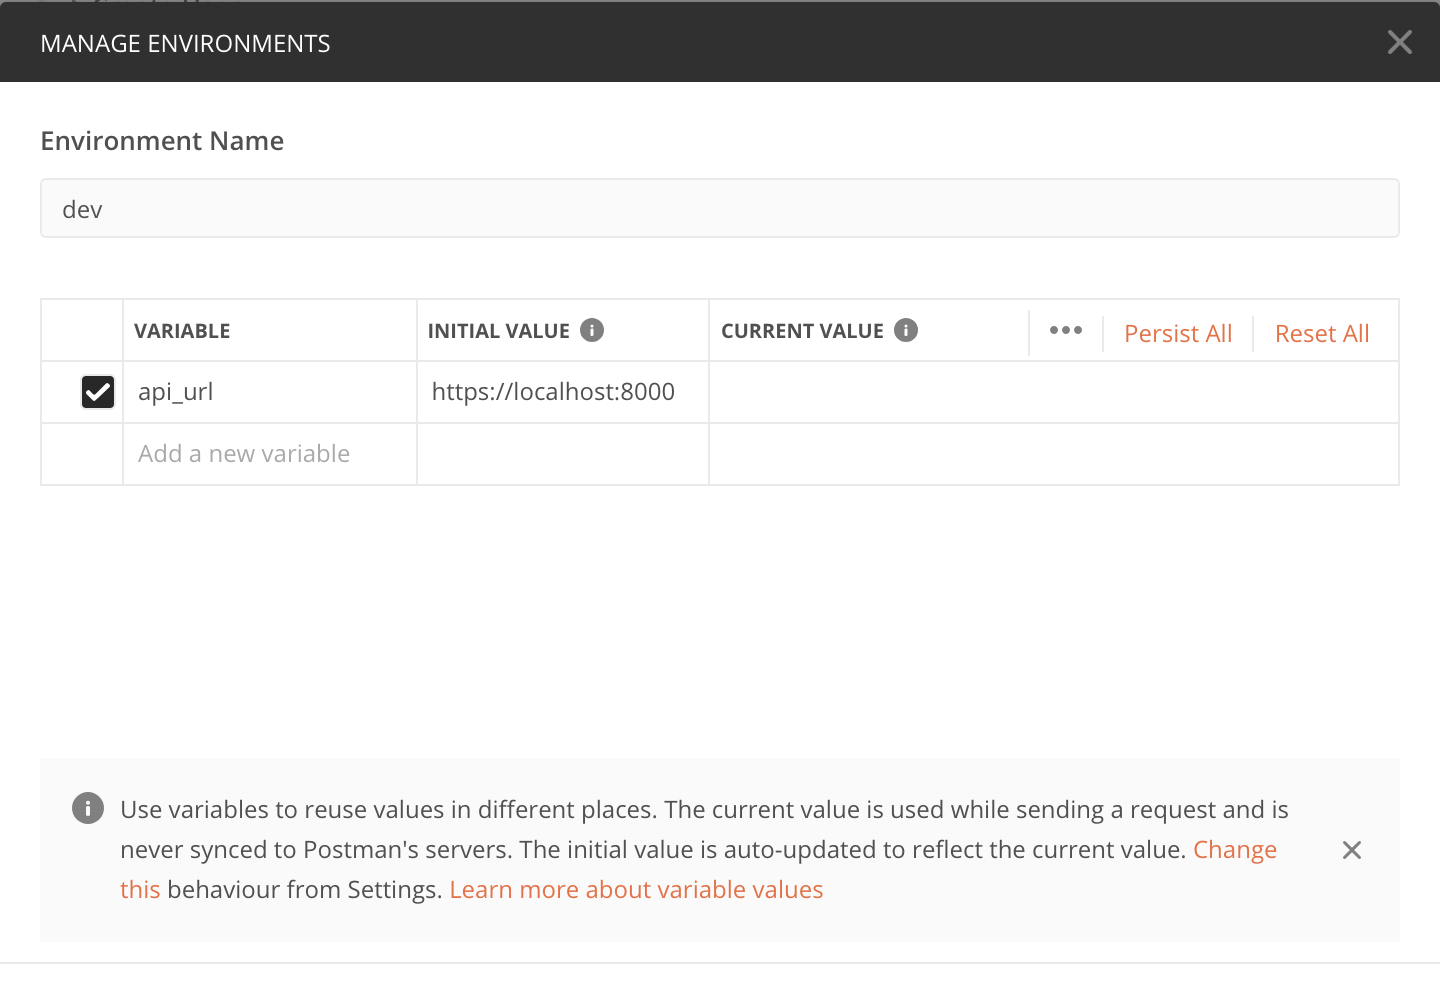Click the info icon in the hint banner
The image size is (1440, 982).
tap(88, 808)
